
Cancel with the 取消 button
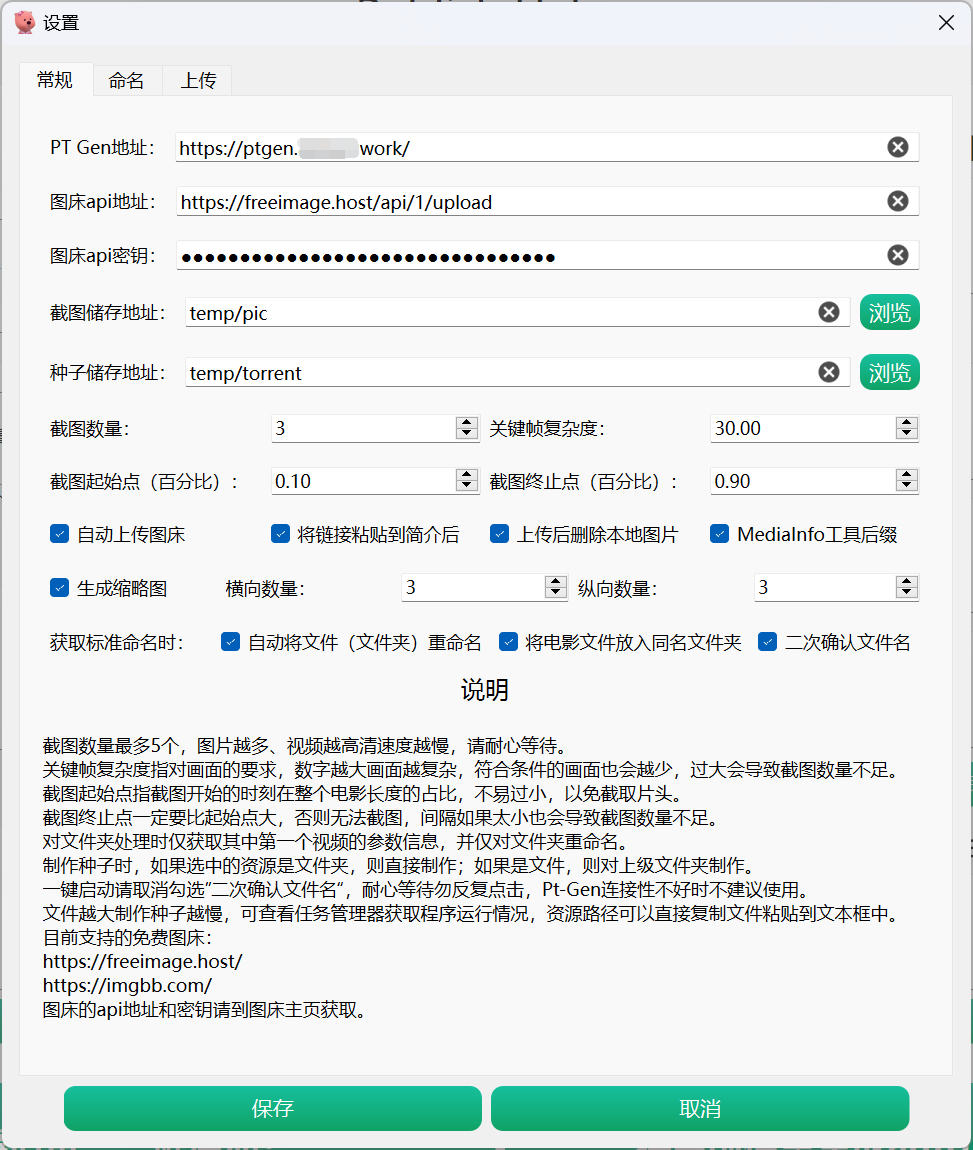pyautogui.click(x=700, y=1108)
